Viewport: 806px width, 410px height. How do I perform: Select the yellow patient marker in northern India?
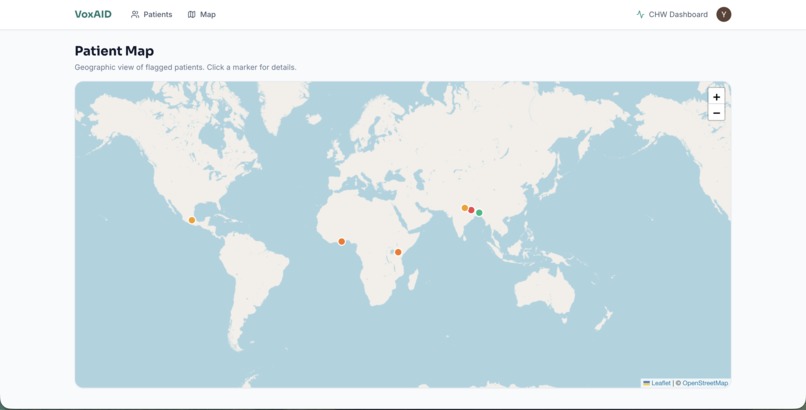(465, 208)
